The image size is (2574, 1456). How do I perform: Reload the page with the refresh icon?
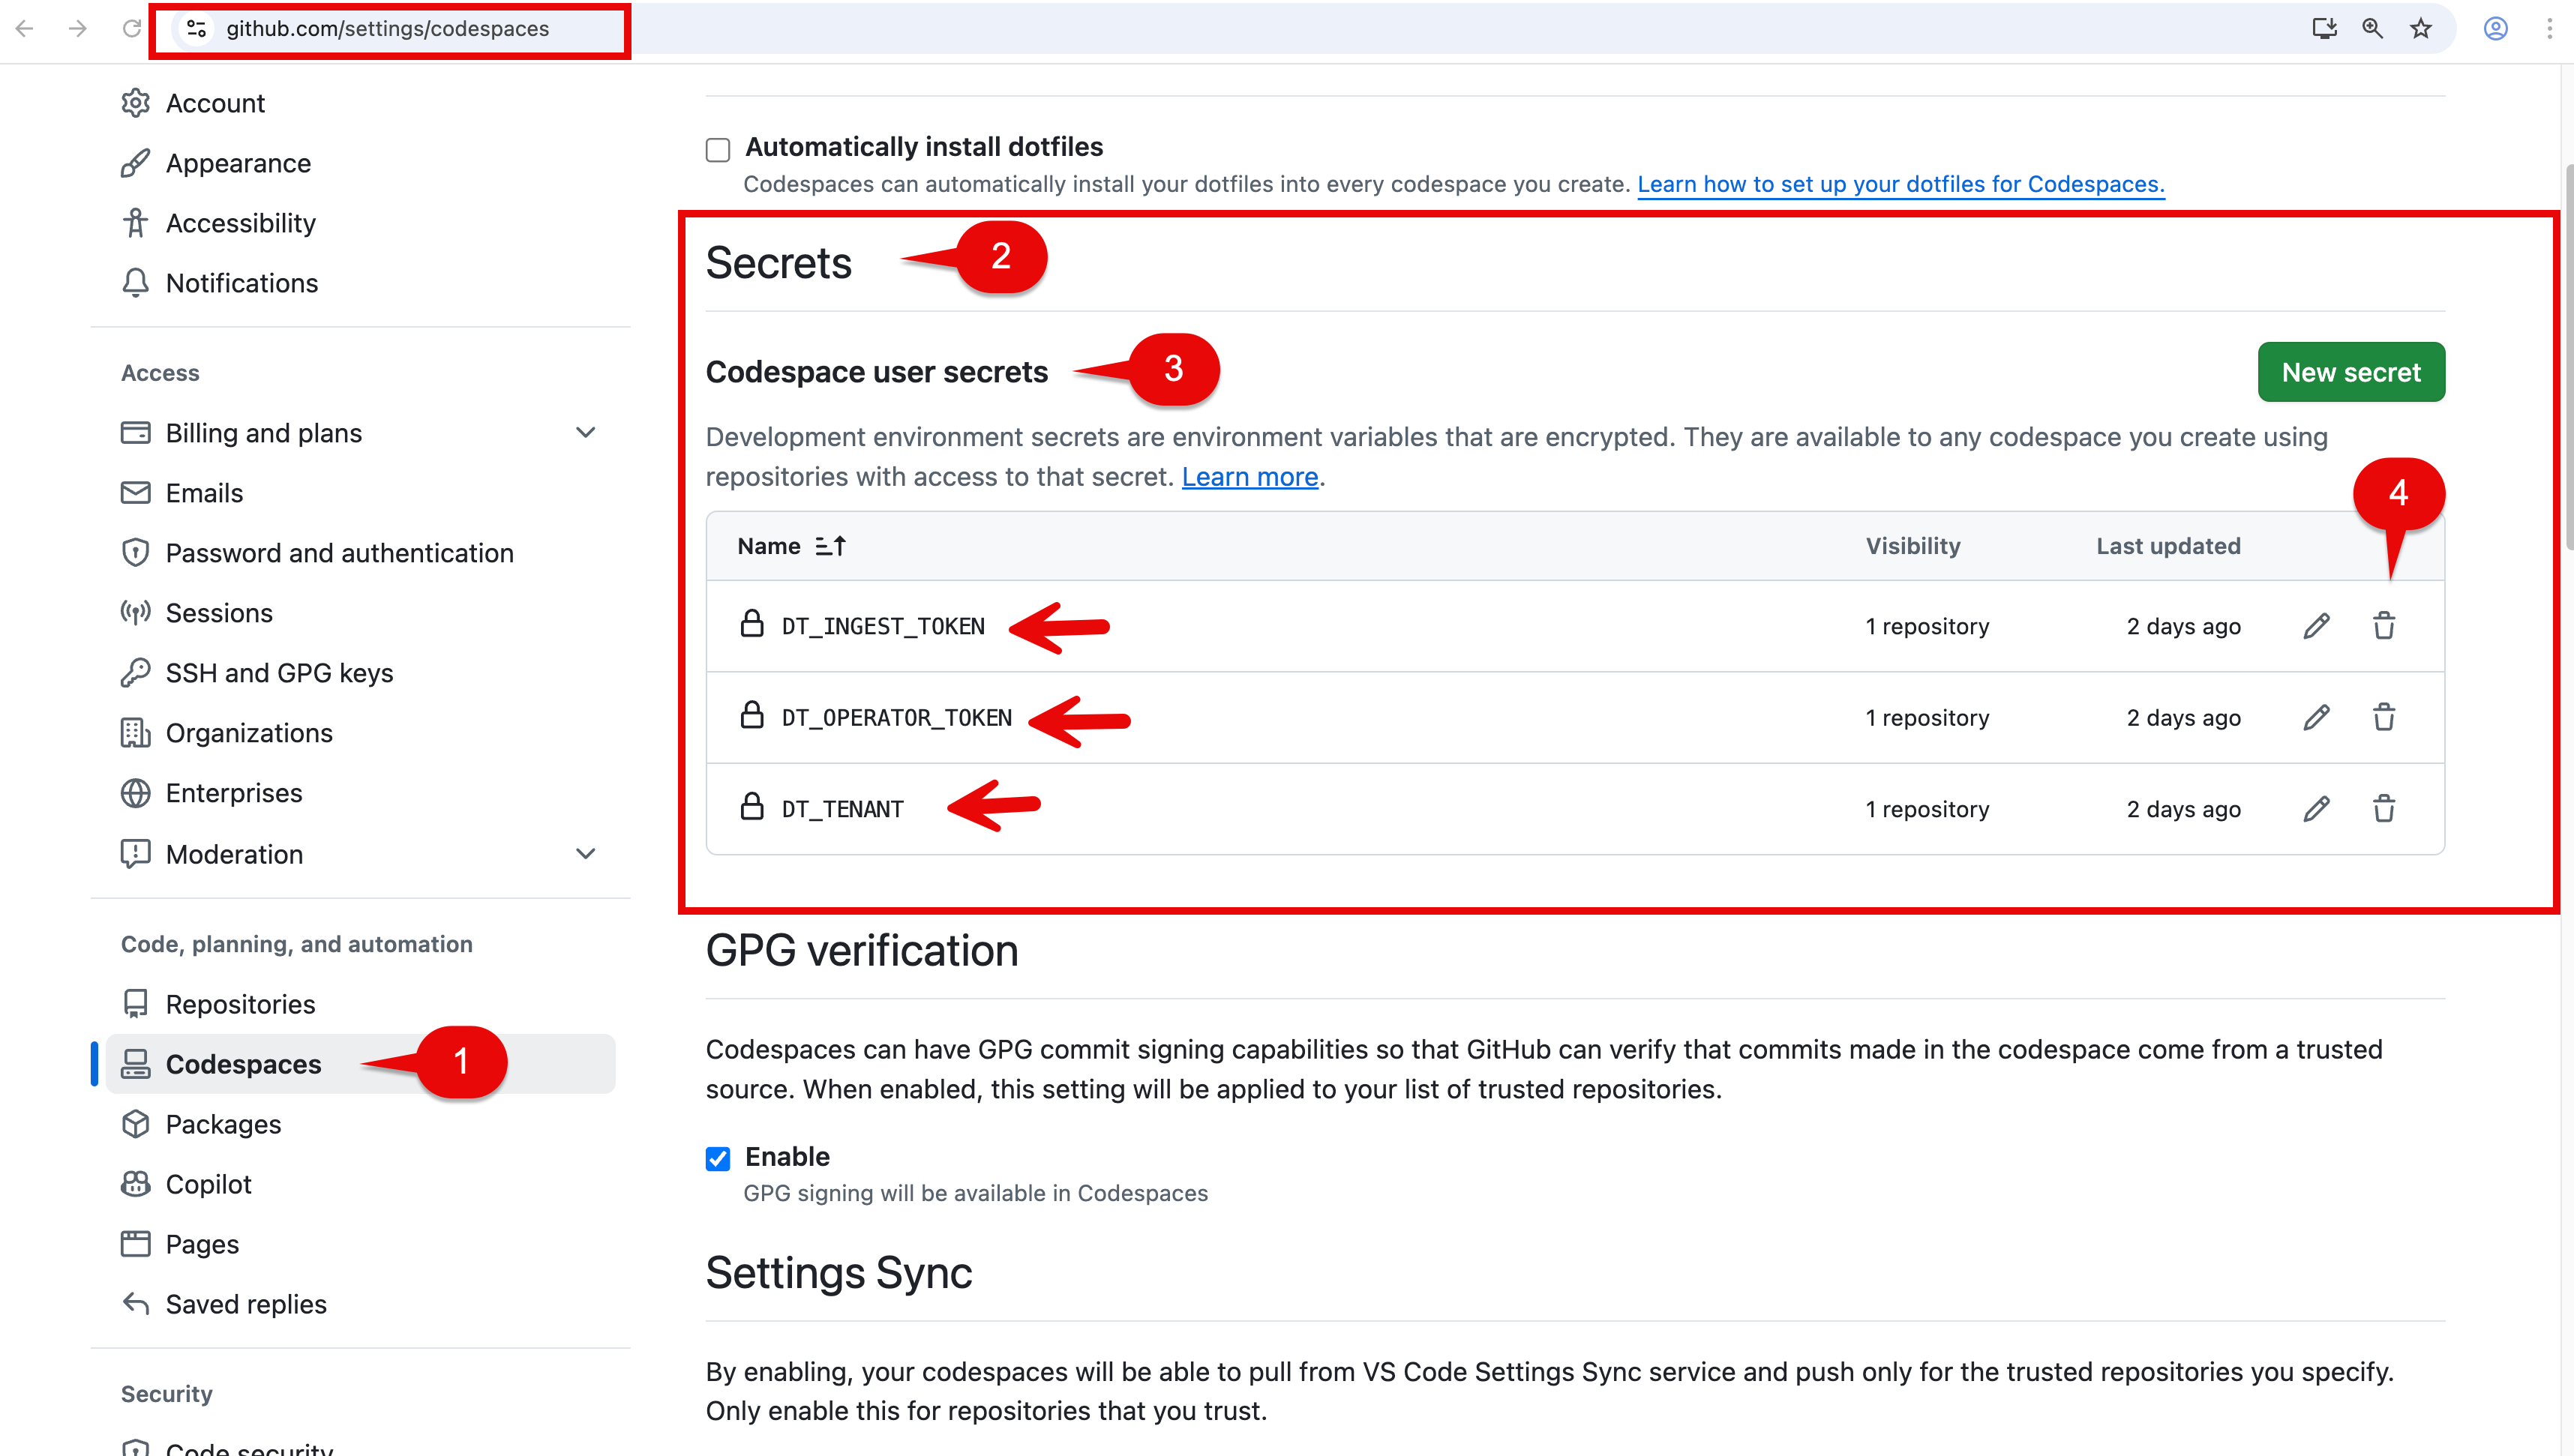pyautogui.click(x=131, y=28)
